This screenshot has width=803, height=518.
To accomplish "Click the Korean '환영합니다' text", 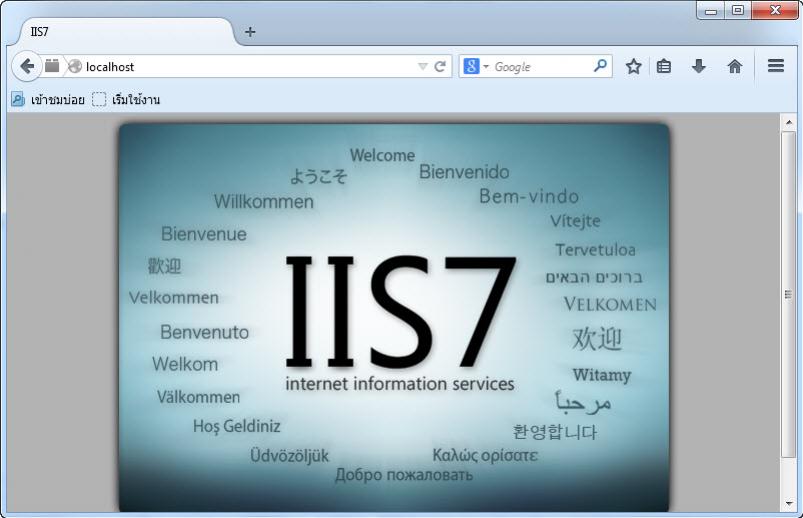I will (555, 432).
